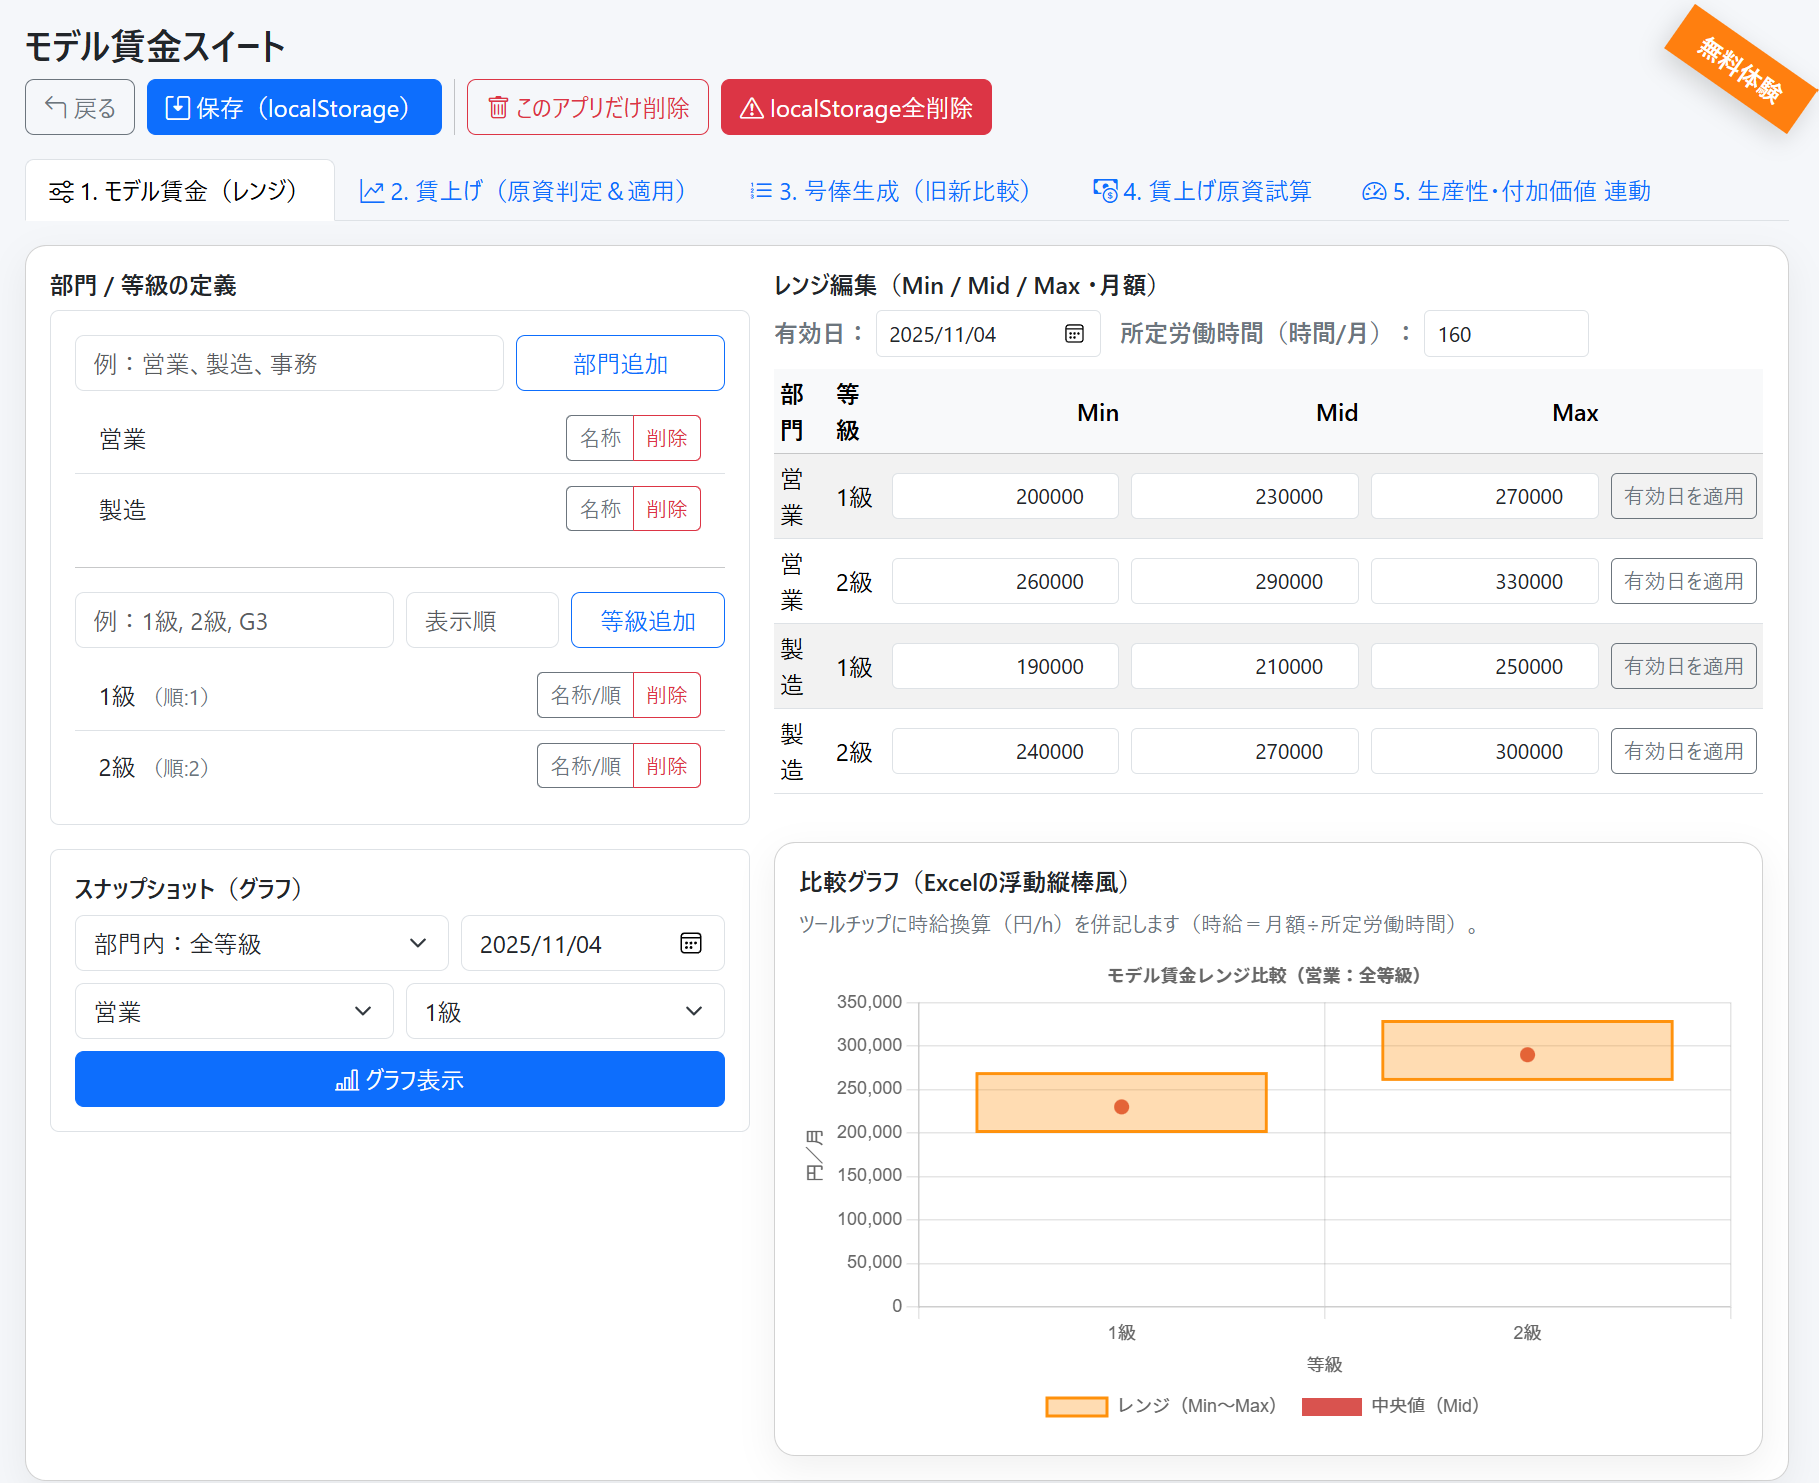Click 有効日を適用 for 営業 1級 row
The width and height of the screenshot is (1819, 1483).
pyautogui.click(x=1683, y=497)
